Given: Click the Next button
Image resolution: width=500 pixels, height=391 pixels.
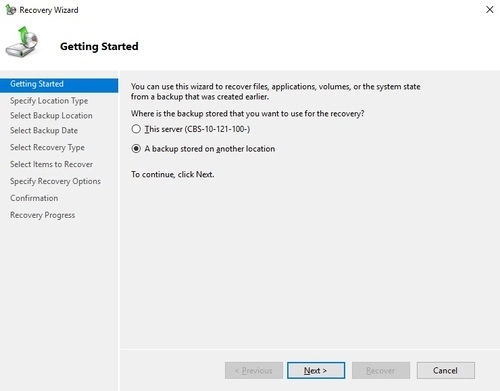Looking at the screenshot, I should 316,370.
